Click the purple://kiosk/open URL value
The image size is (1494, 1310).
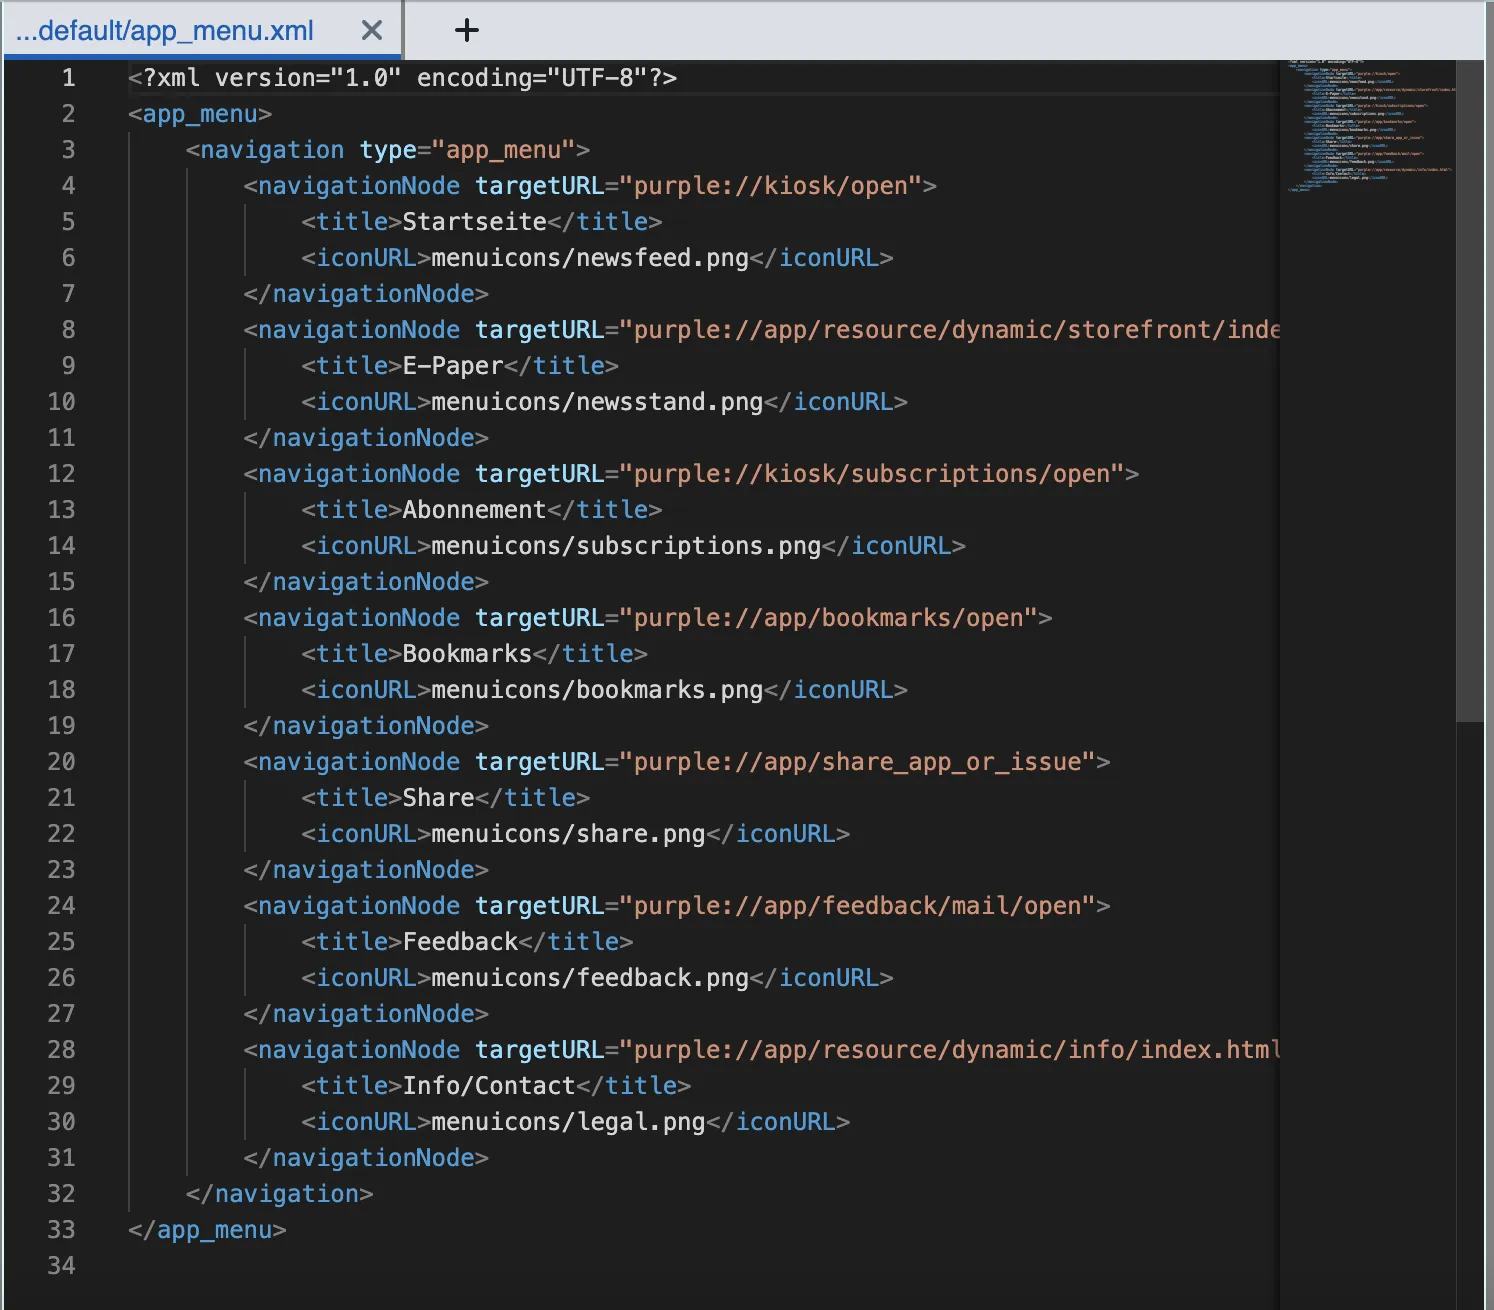pyautogui.click(x=771, y=186)
